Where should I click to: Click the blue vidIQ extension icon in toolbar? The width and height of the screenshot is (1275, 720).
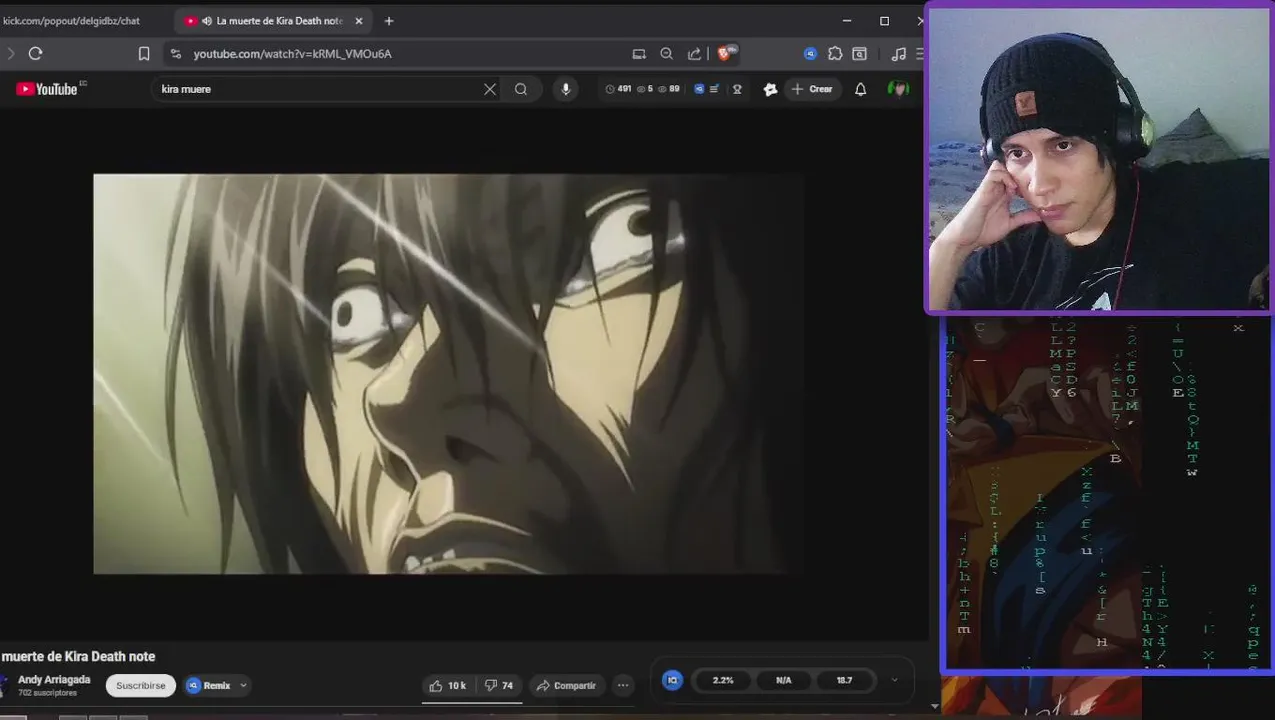coord(810,54)
